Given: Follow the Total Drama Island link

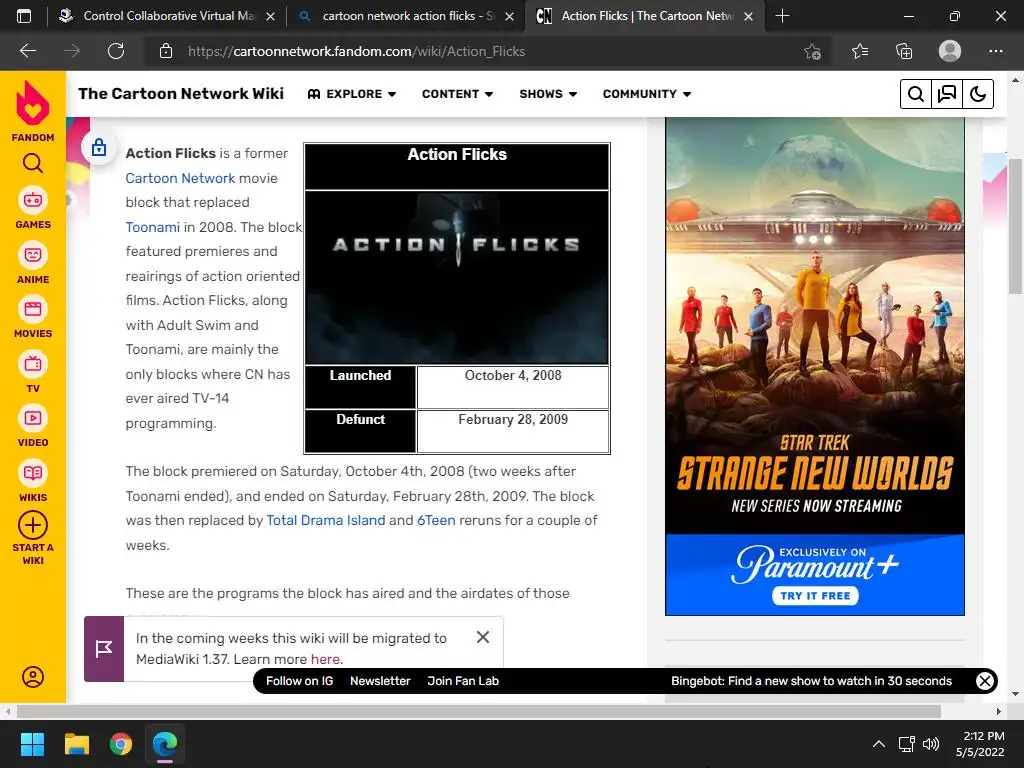Looking at the screenshot, I should click(326, 520).
